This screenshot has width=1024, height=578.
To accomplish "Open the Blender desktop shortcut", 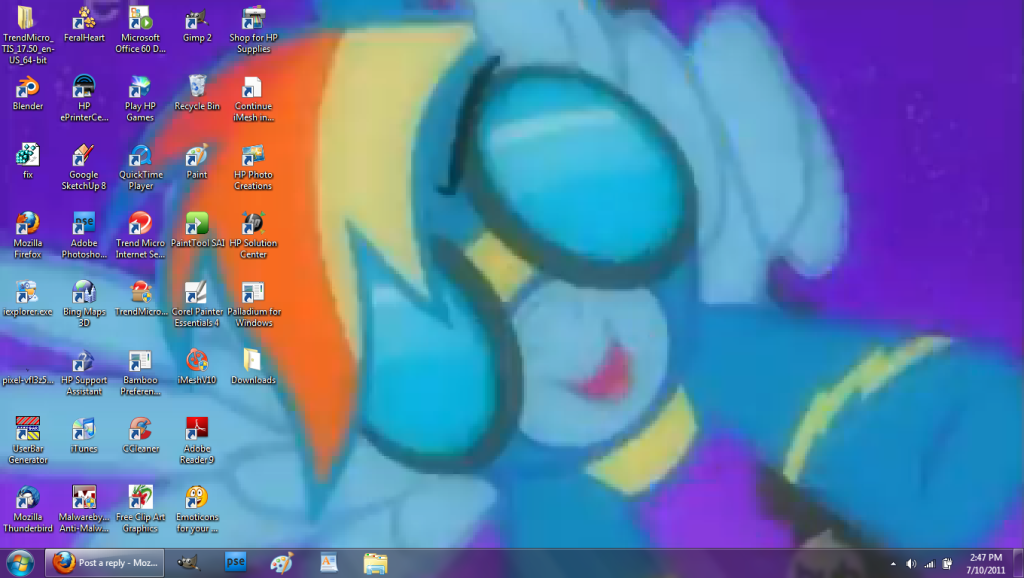I will [x=27, y=93].
